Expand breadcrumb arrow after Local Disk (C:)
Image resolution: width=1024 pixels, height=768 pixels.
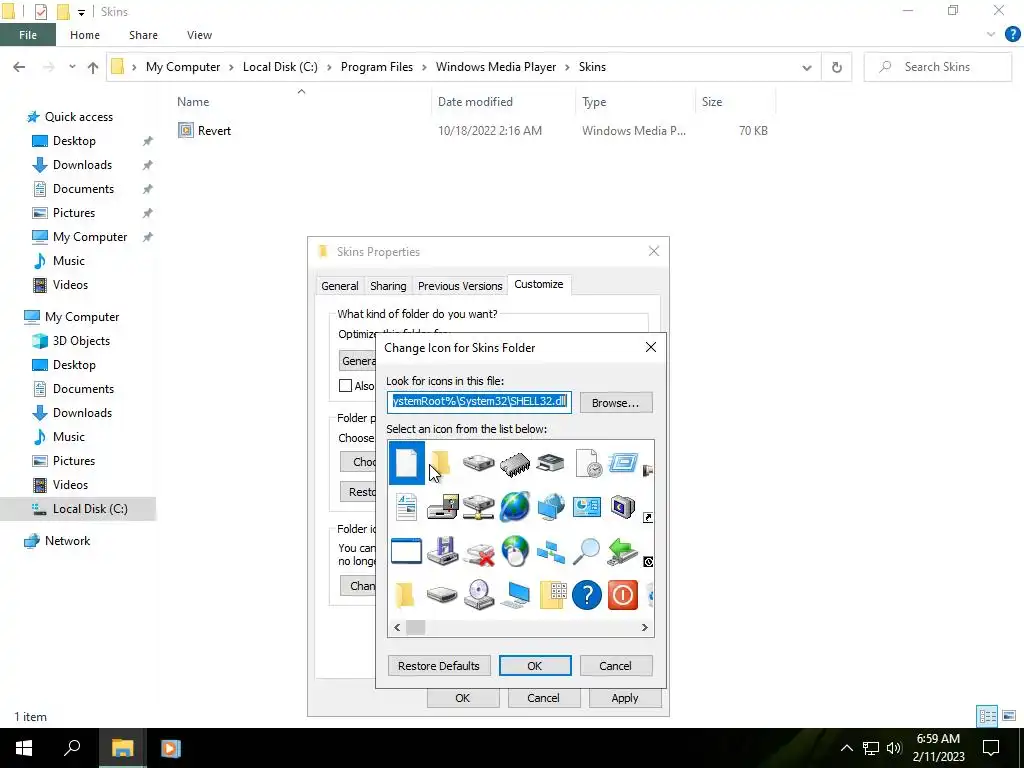click(329, 67)
